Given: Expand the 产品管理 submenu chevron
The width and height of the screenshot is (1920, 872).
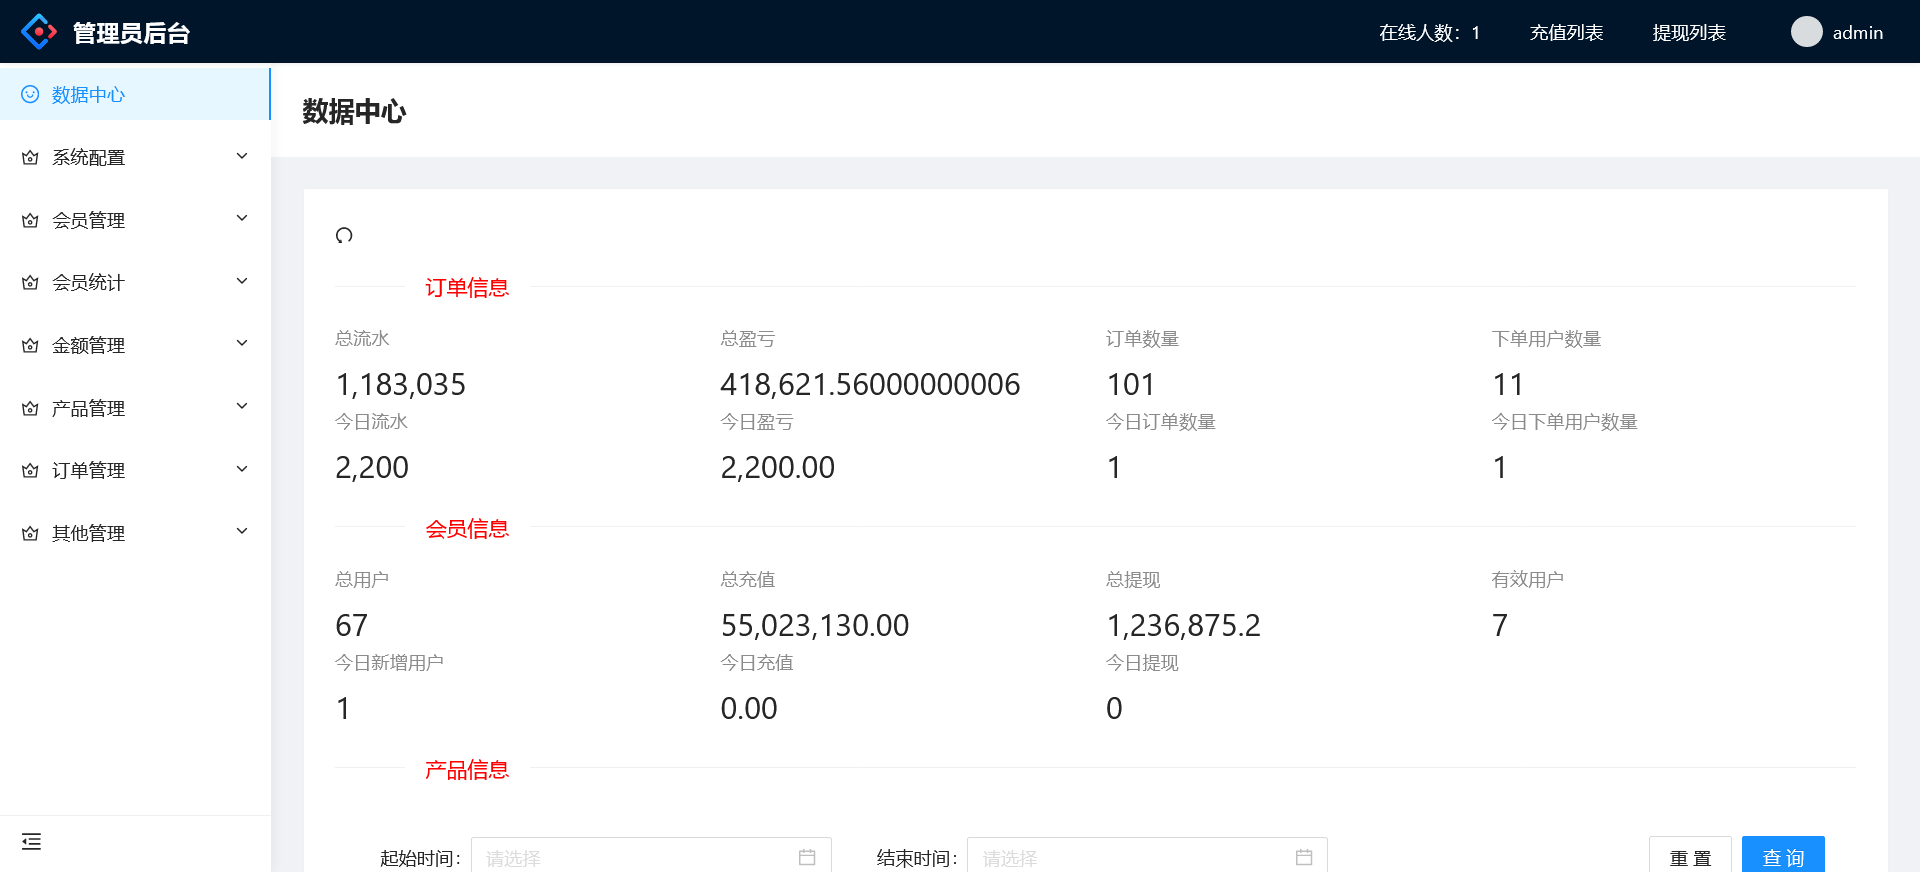Looking at the screenshot, I should (x=242, y=406).
